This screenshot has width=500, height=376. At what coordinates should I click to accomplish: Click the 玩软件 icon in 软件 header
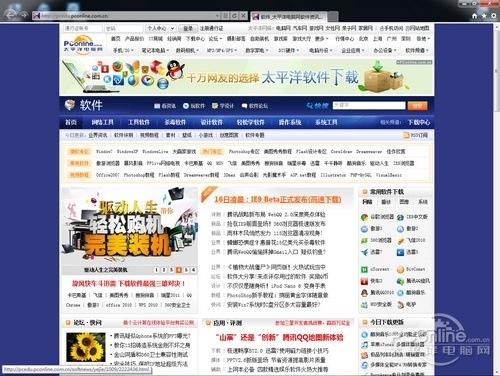[186, 106]
